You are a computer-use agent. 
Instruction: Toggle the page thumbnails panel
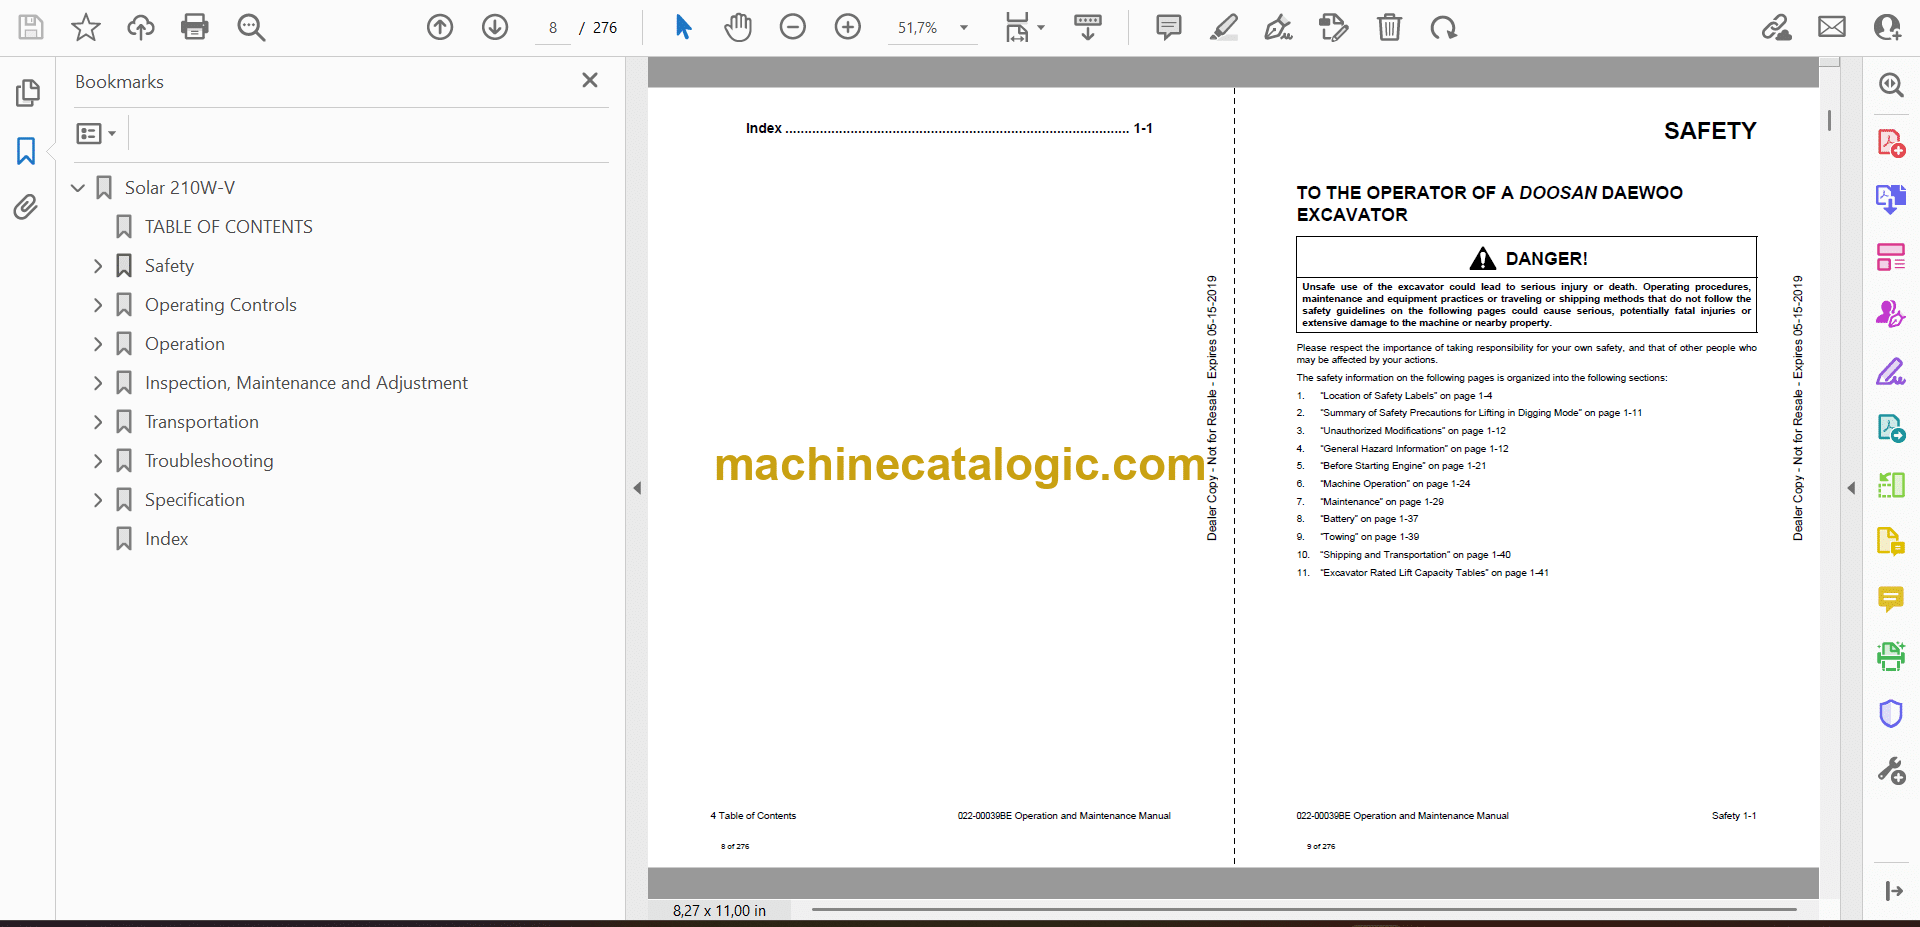pyautogui.click(x=27, y=93)
